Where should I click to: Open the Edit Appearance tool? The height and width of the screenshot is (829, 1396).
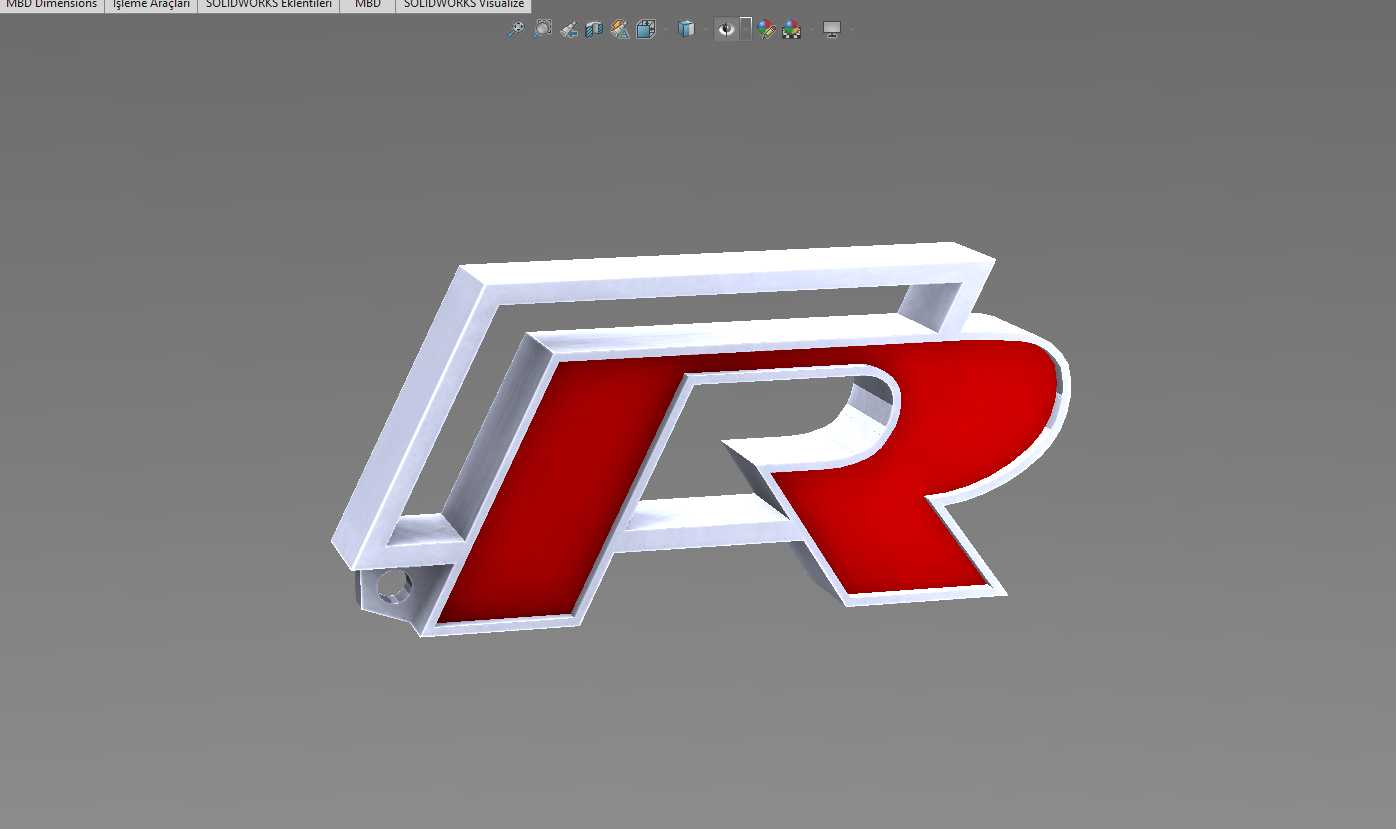click(x=767, y=29)
